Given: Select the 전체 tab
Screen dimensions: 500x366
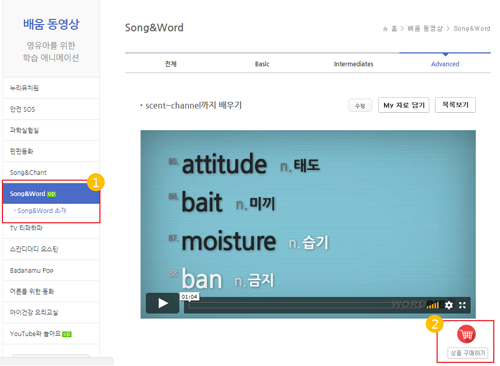Looking at the screenshot, I should 171,64.
